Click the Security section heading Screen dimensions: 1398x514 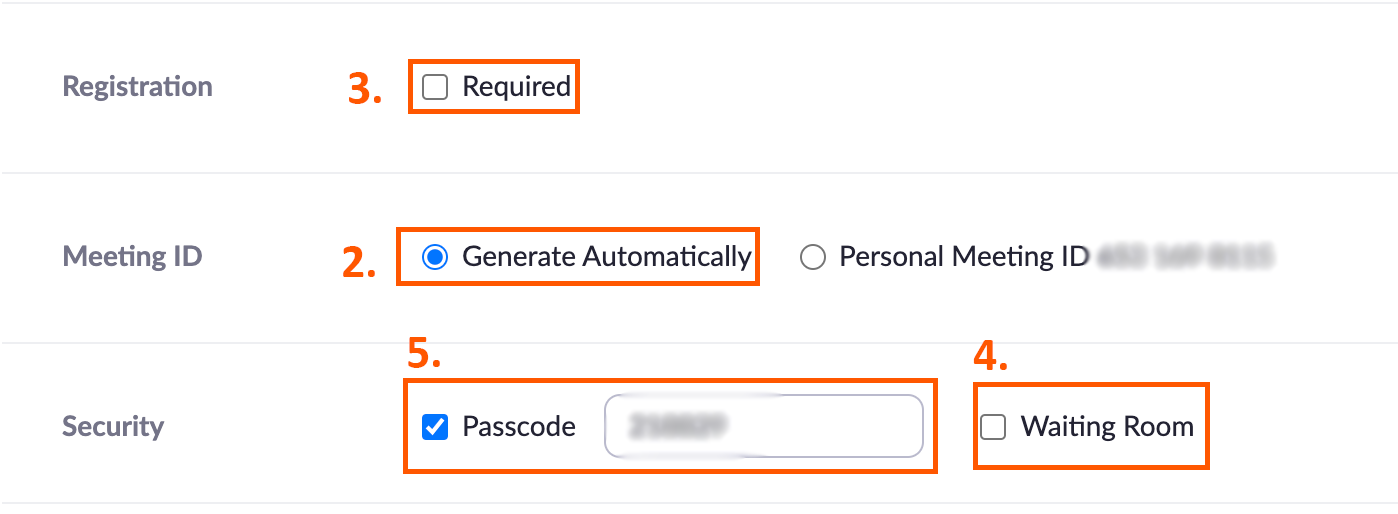pos(113,427)
